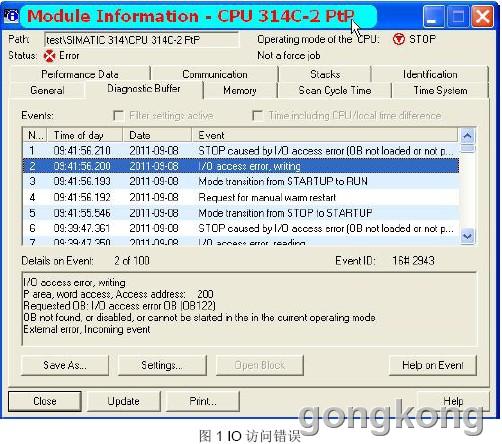Click the event list scroll down arrow
502x444 pixels.
coord(467,236)
